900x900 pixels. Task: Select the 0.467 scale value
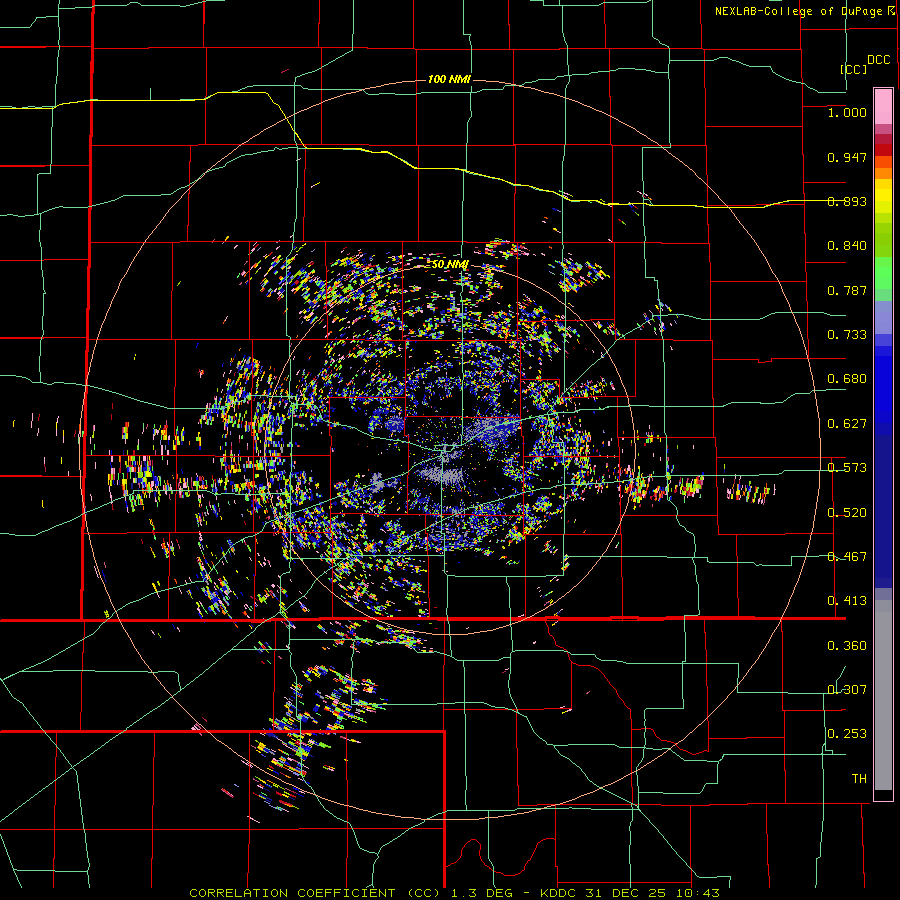847,557
